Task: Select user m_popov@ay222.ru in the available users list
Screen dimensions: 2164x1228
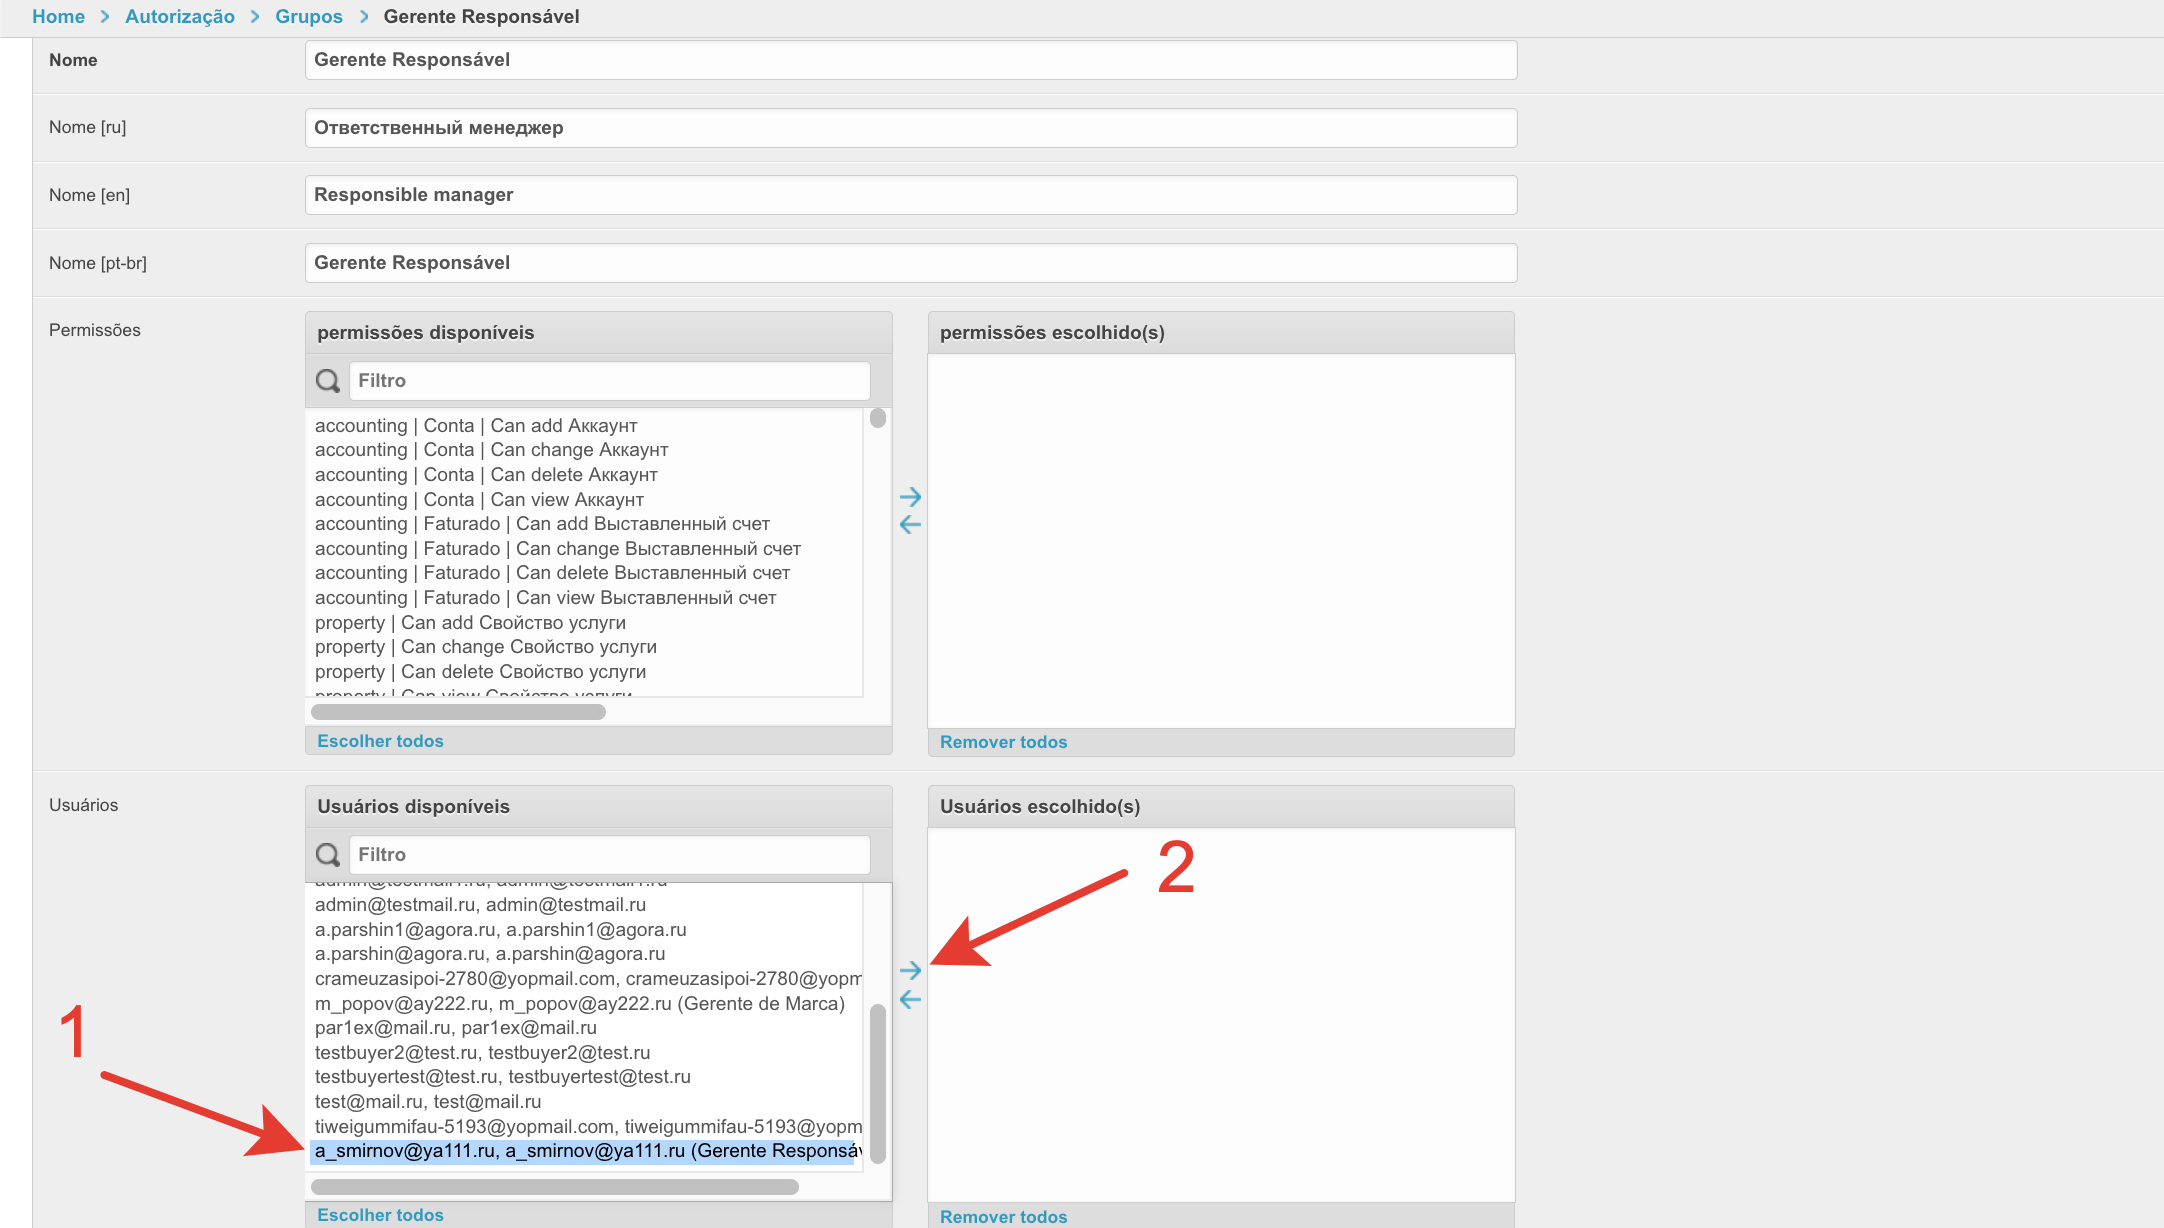Action: 579,1003
